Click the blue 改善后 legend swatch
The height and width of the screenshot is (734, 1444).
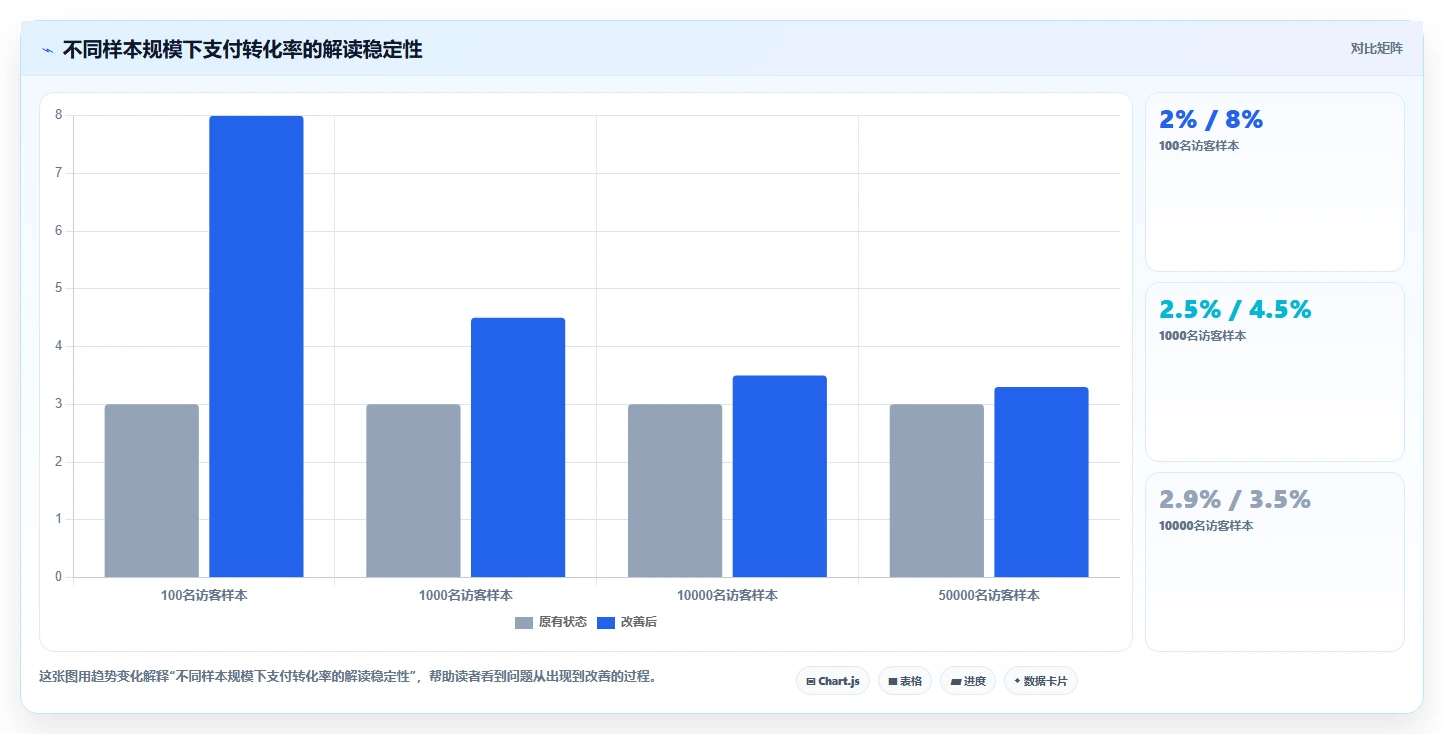pyautogui.click(x=606, y=622)
